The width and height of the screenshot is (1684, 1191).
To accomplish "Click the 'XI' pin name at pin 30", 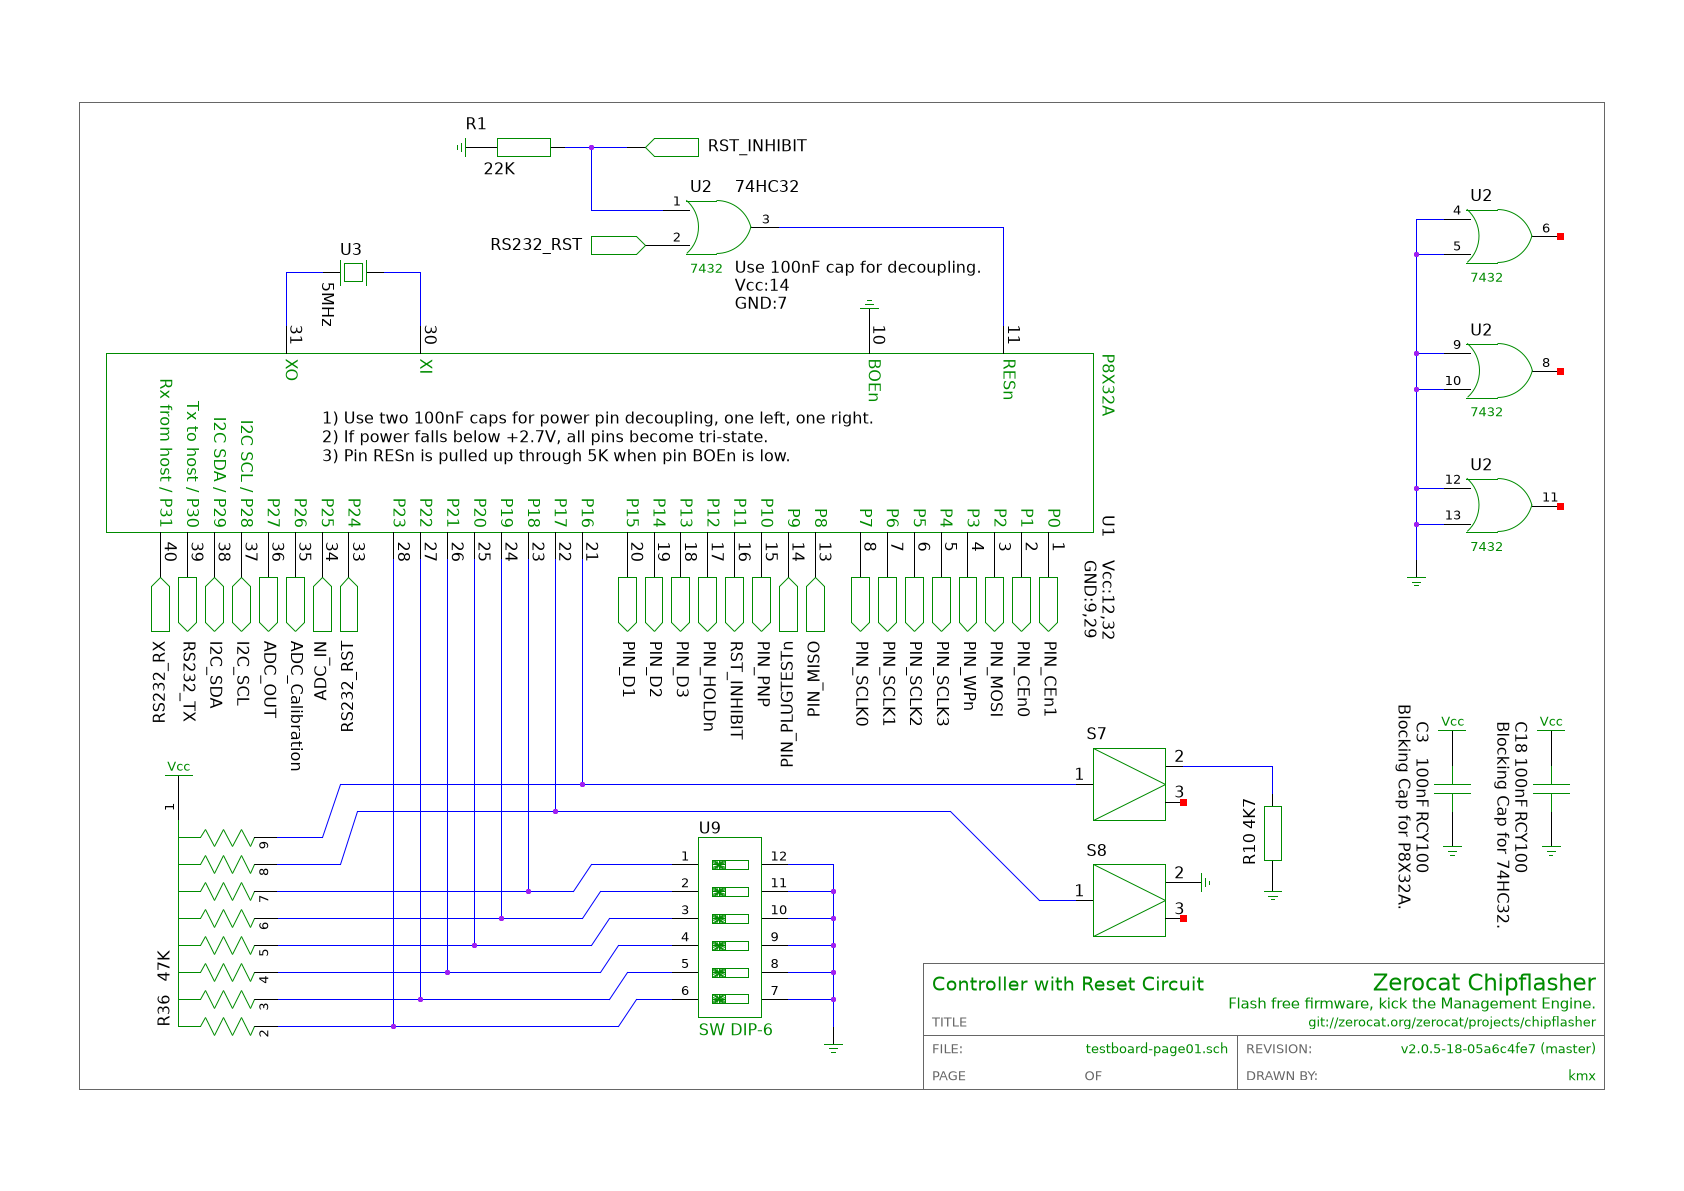I will (x=426, y=366).
